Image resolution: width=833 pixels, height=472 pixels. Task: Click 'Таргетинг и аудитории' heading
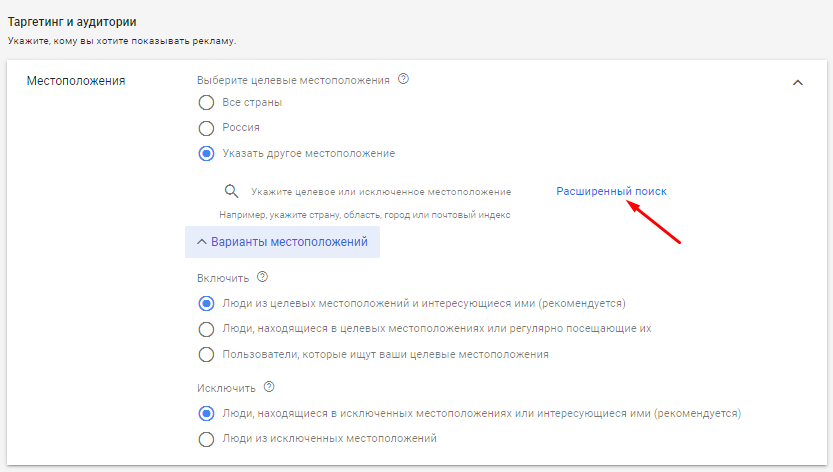(72, 21)
